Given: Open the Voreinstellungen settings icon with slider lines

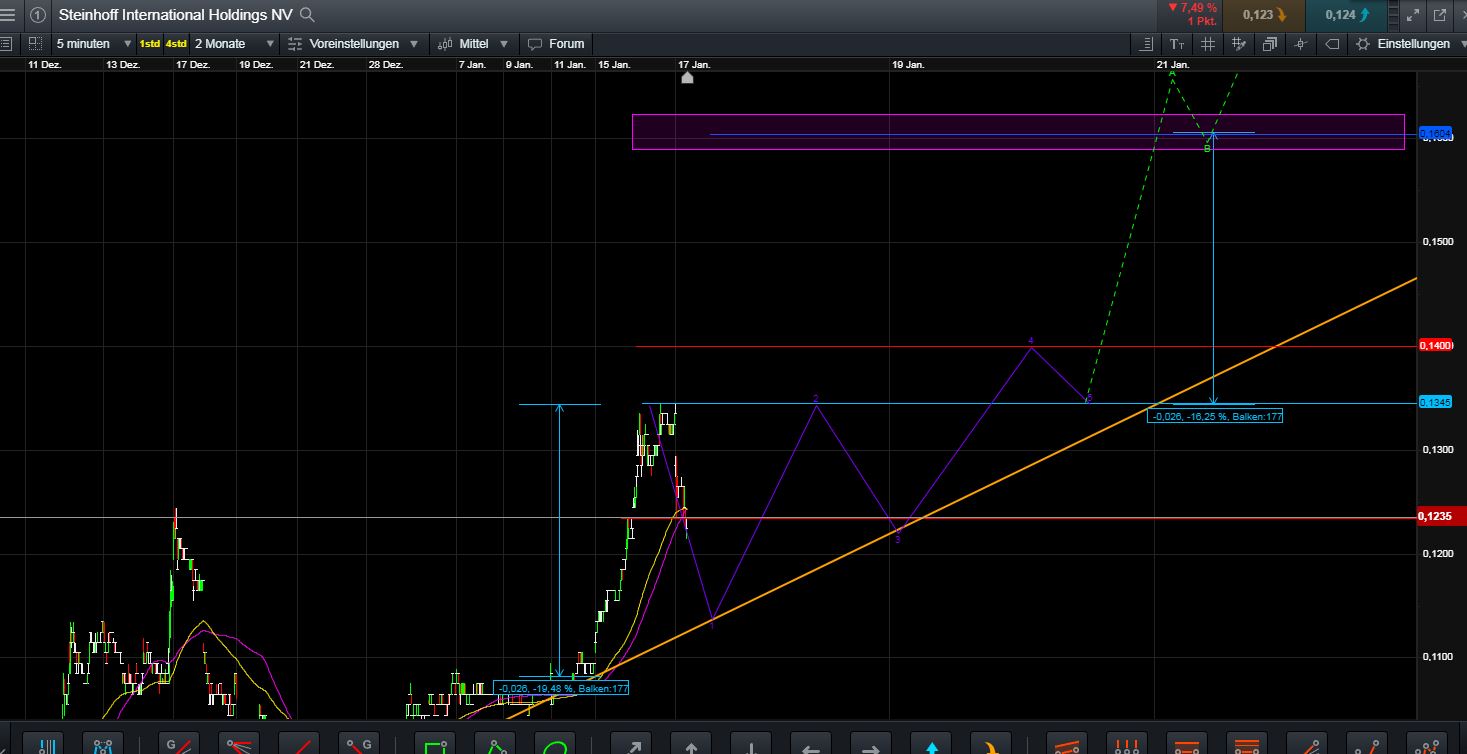Looking at the screenshot, I should [293, 43].
